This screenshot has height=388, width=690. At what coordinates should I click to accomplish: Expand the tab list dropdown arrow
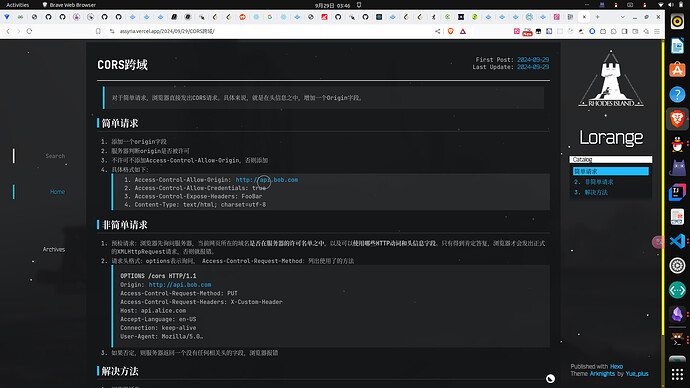coord(622,17)
